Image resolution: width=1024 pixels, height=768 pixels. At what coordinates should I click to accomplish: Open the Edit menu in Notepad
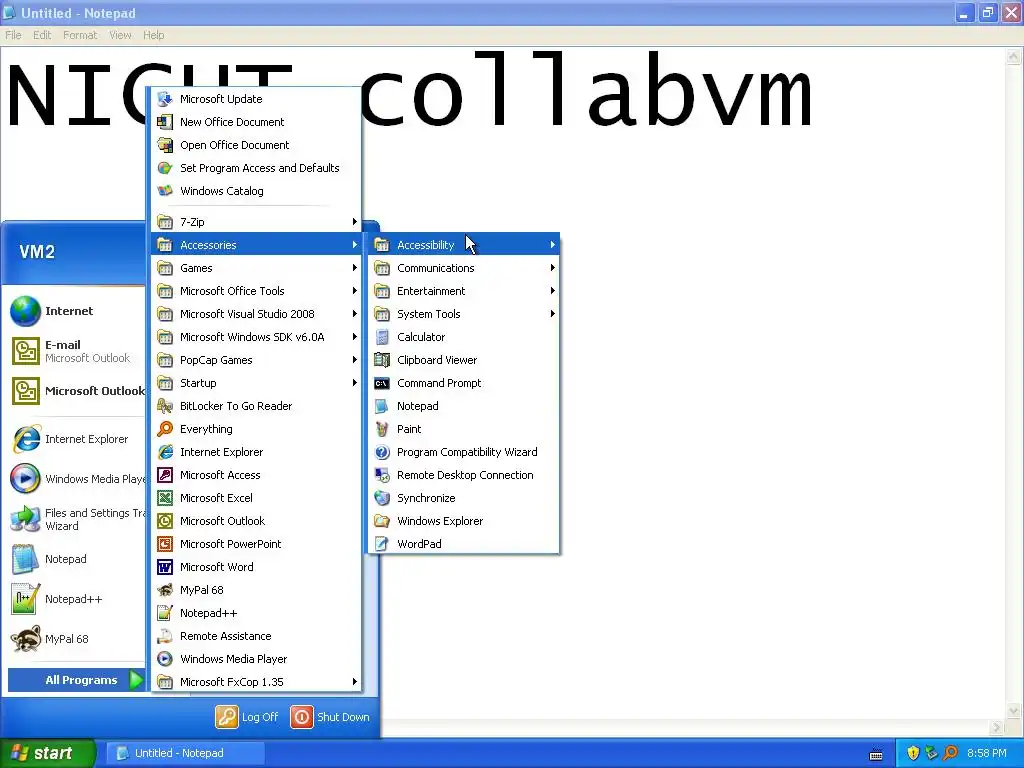pos(42,35)
